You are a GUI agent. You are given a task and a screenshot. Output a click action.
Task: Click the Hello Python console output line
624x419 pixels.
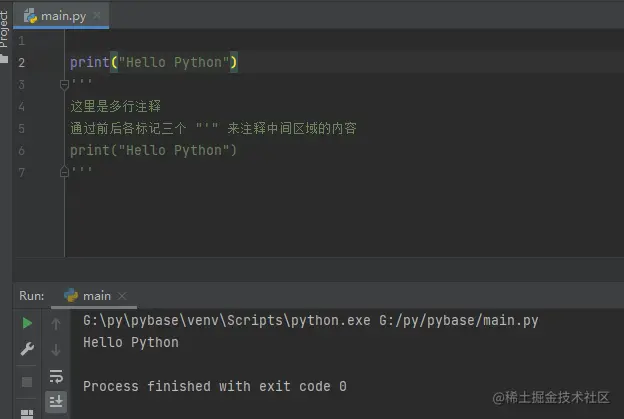pos(131,343)
